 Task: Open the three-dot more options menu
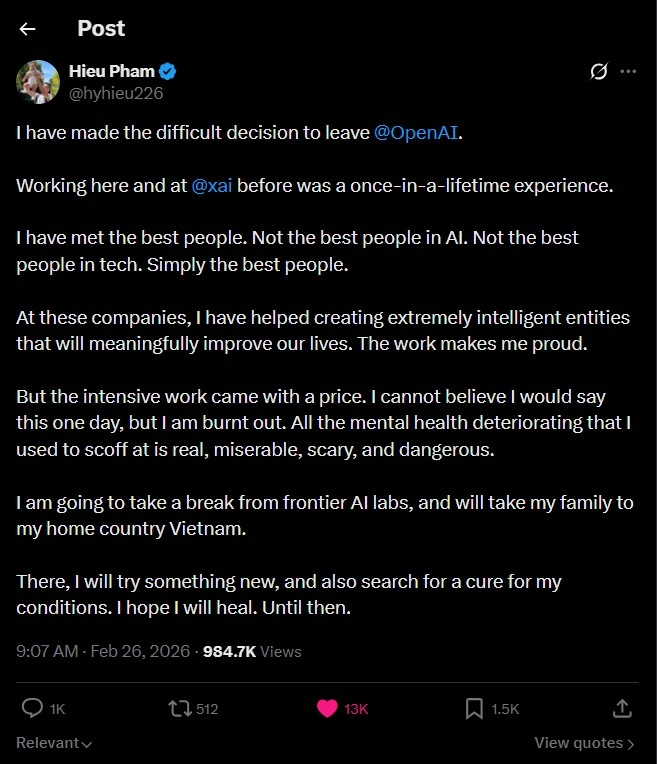(628, 72)
